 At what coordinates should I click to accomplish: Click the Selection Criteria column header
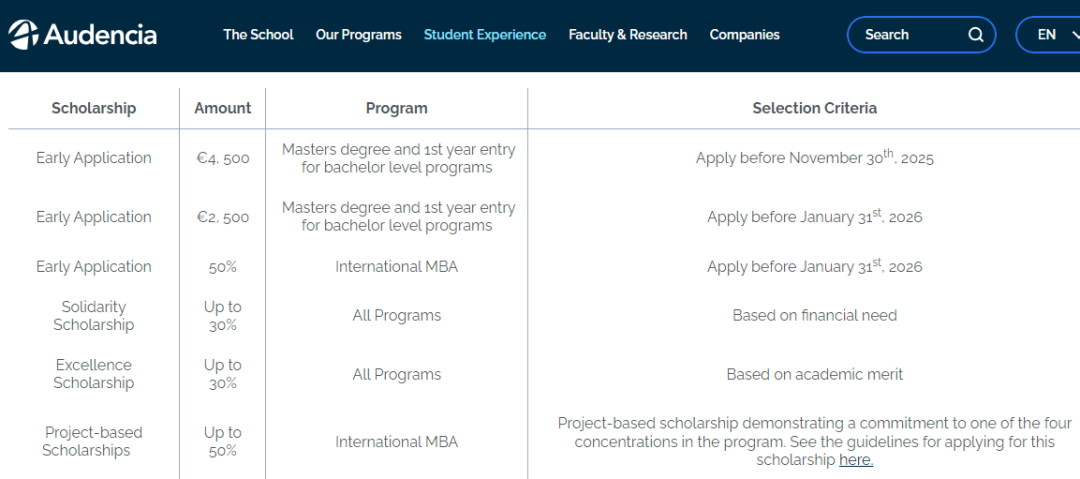[x=814, y=108]
